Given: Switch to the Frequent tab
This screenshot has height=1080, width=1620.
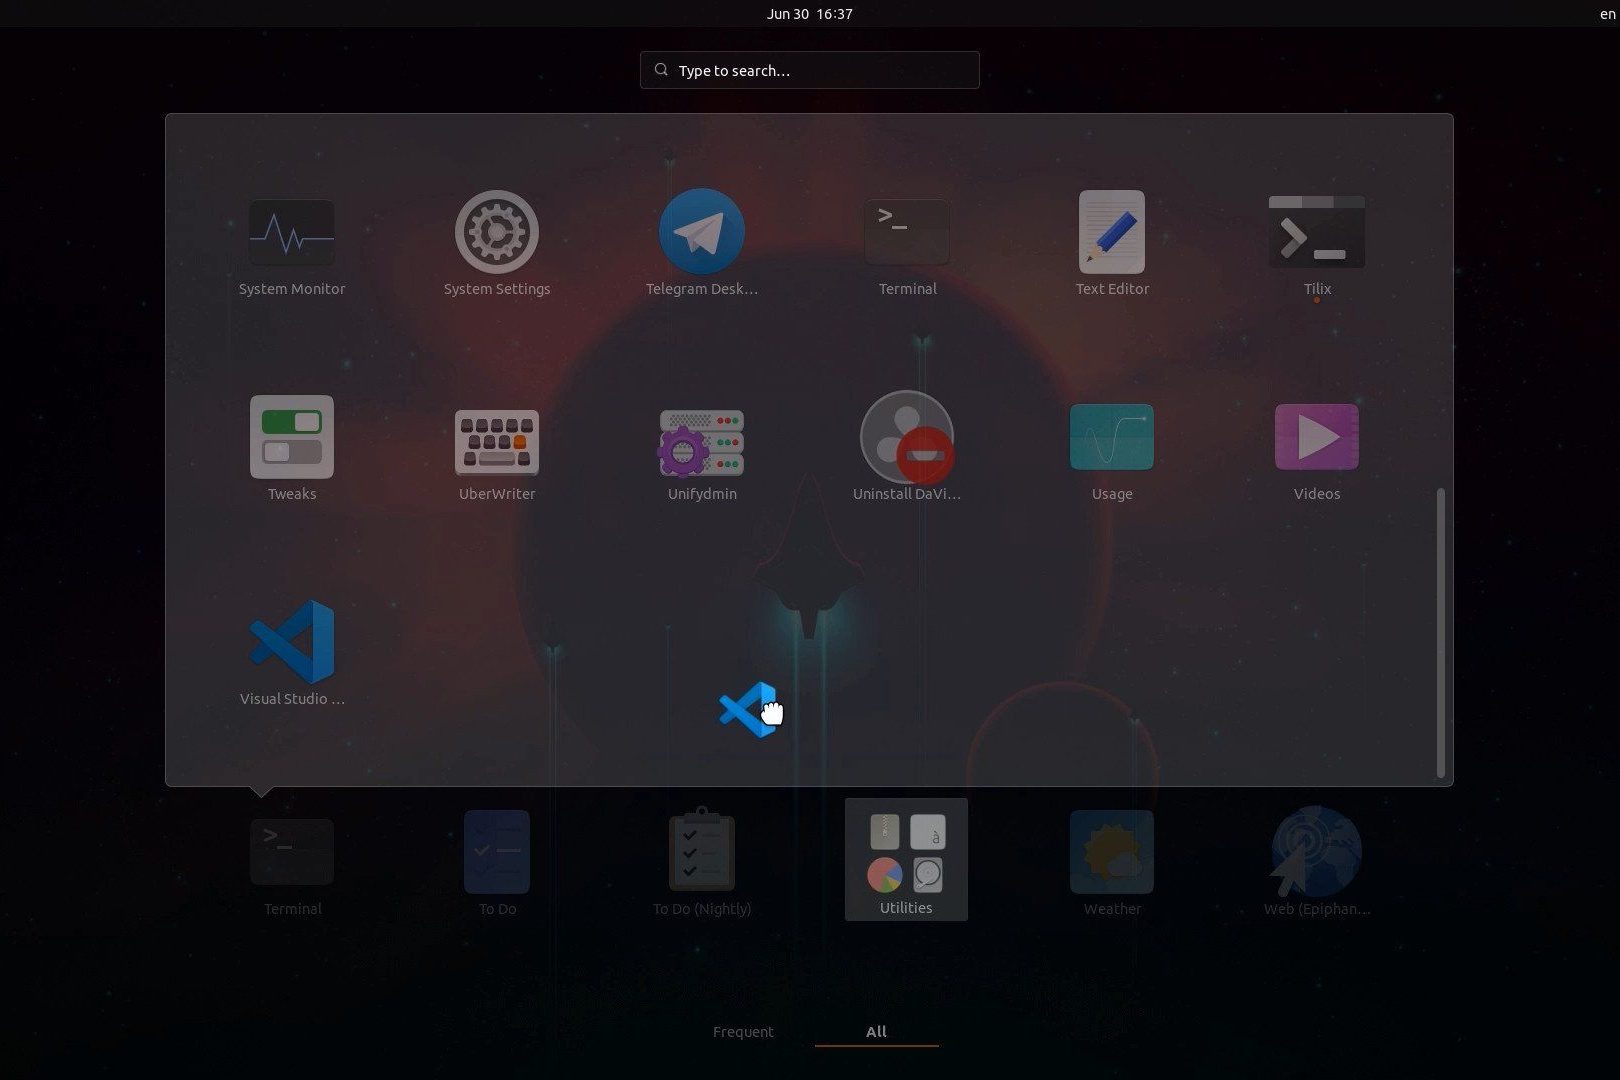Looking at the screenshot, I should (743, 1032).
